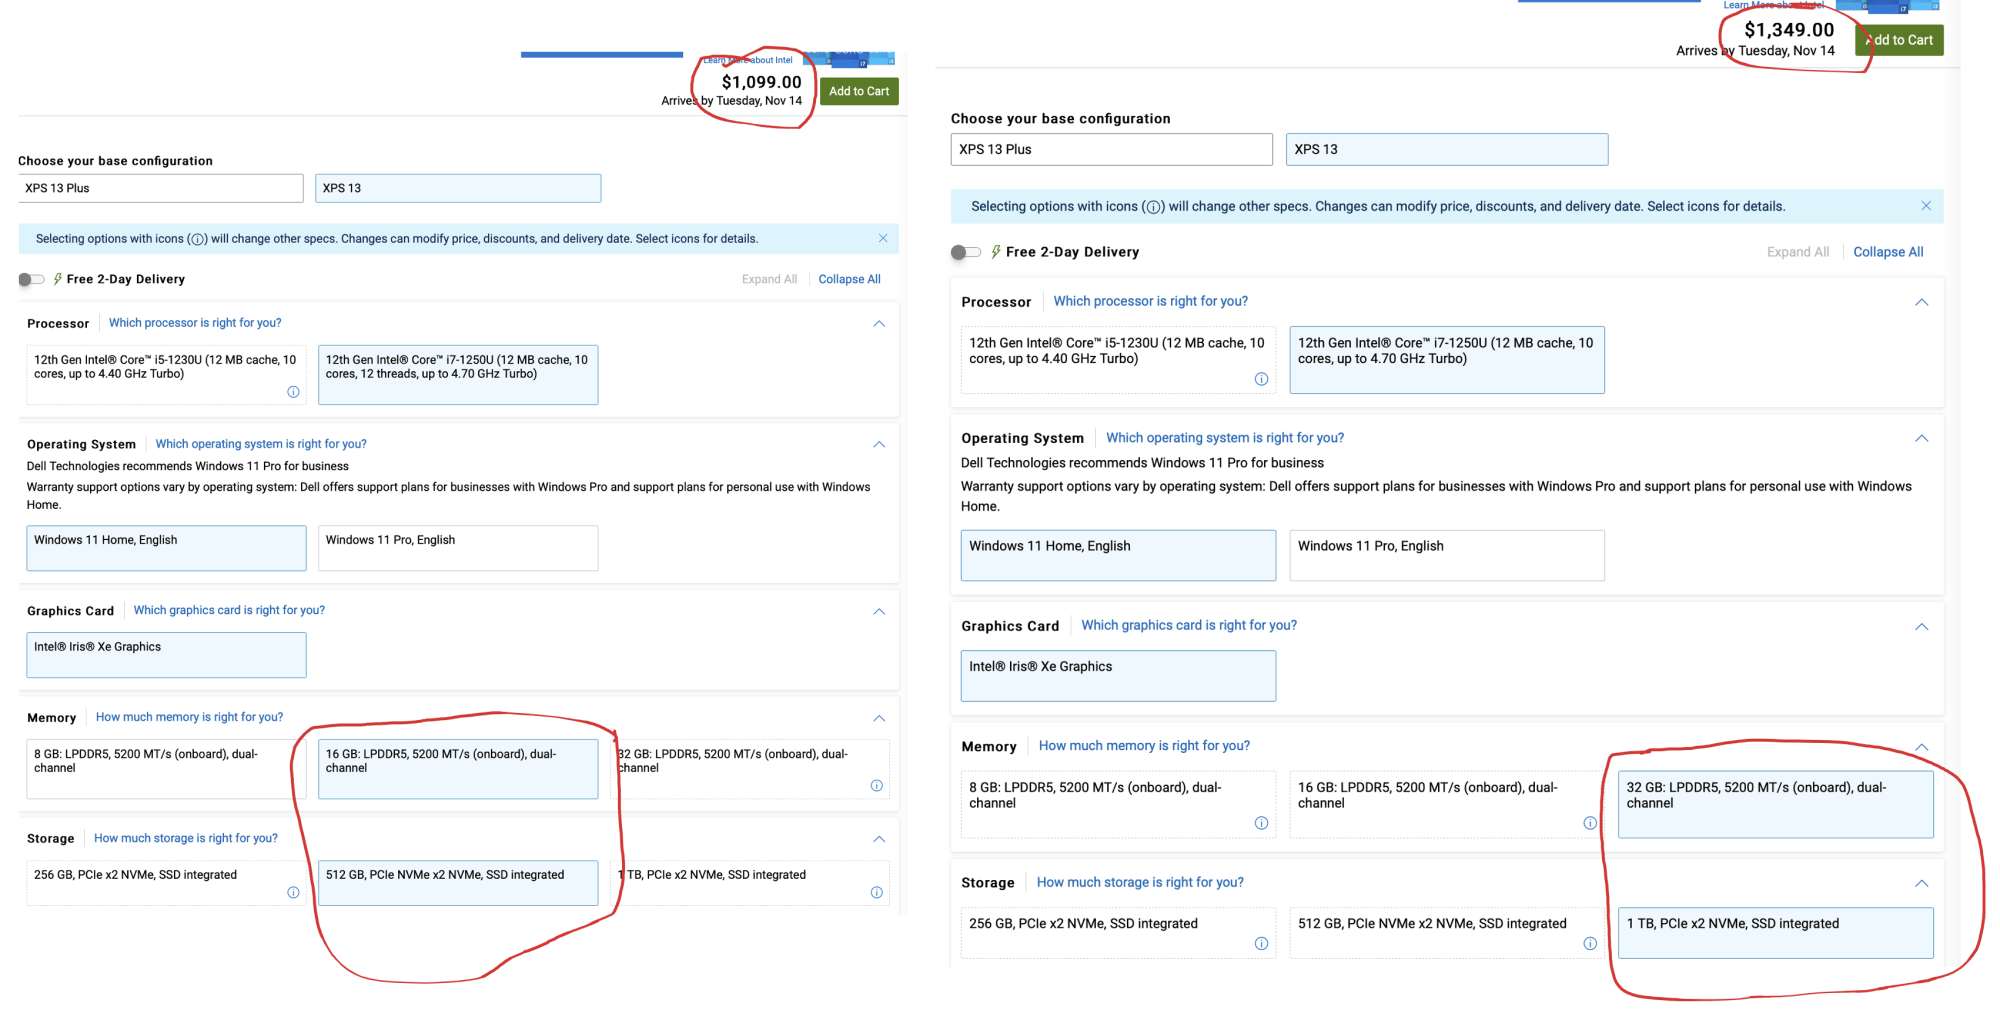Viewport: 2000px width, 1013px height.
Task: Choose i5-1230U processor in $1,349 configurator
Action: point(1118,360)
